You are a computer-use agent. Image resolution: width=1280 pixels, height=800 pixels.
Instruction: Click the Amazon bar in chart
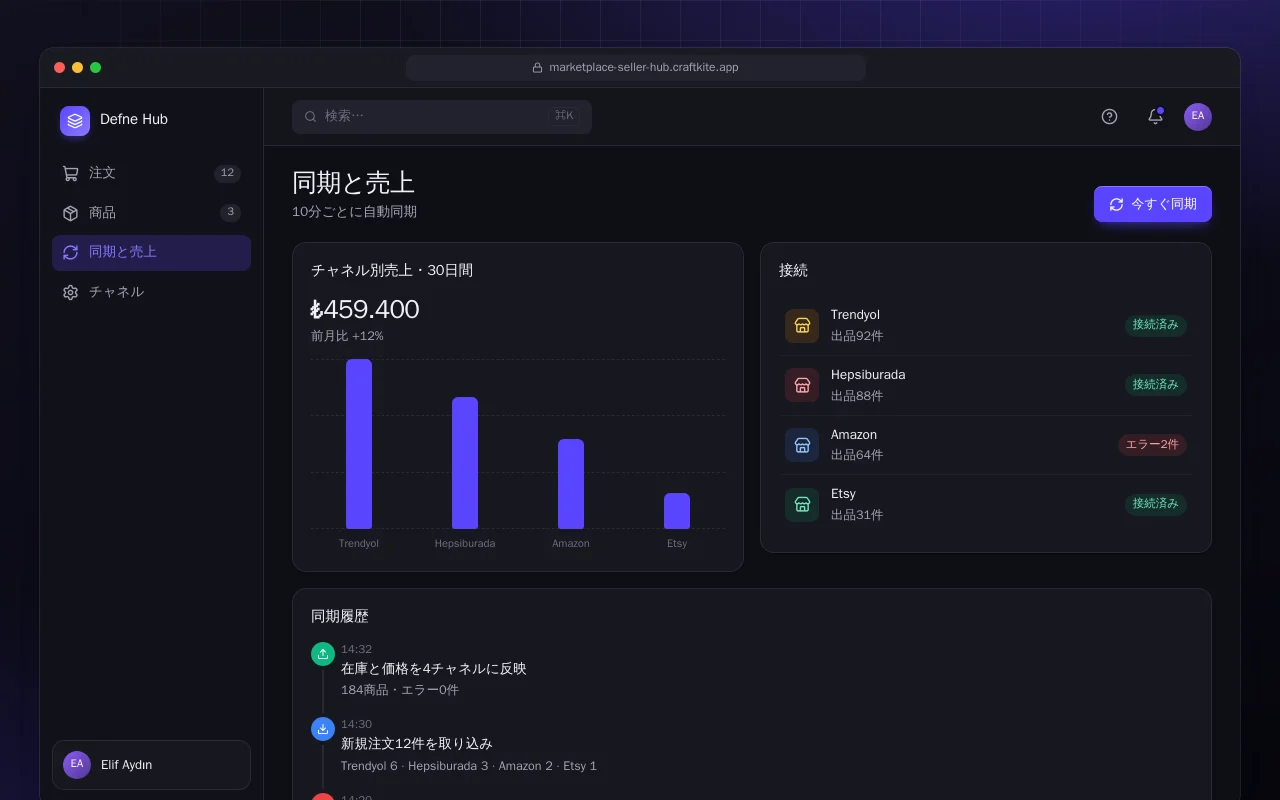coord(571,484)
